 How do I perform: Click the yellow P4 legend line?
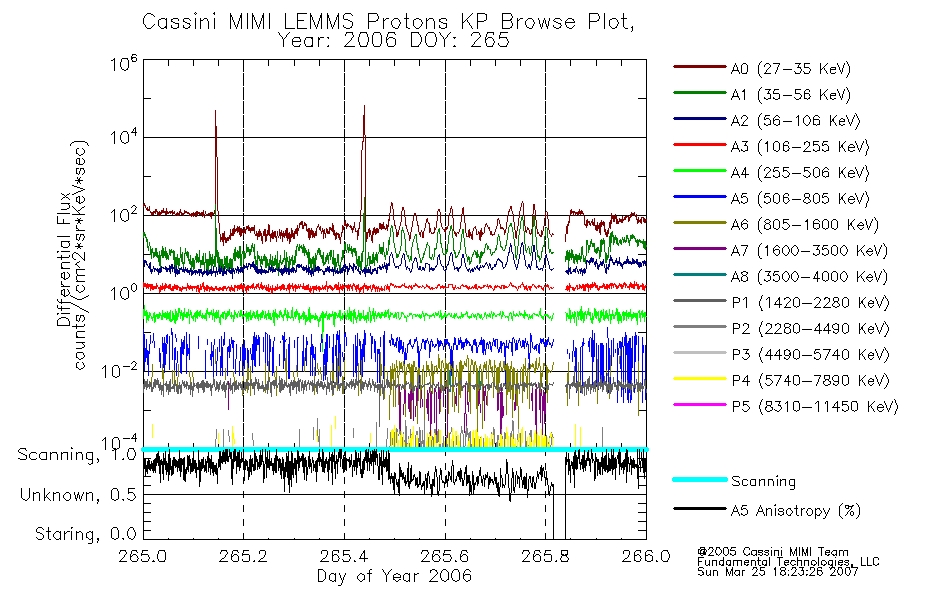coord(700,379)
